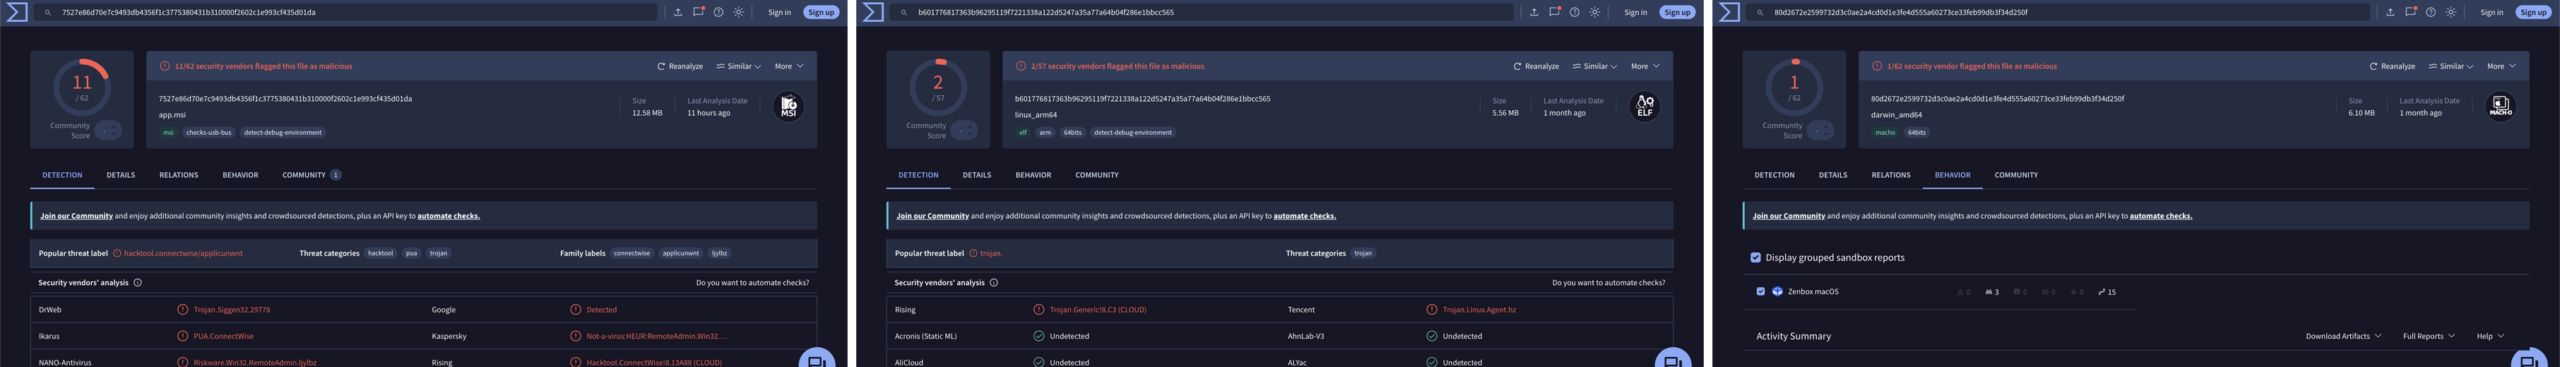Toggle light theme sun icon in linux_arm64 window
This screenshot has height=367, width=2560.
[x=1595, y=12]
